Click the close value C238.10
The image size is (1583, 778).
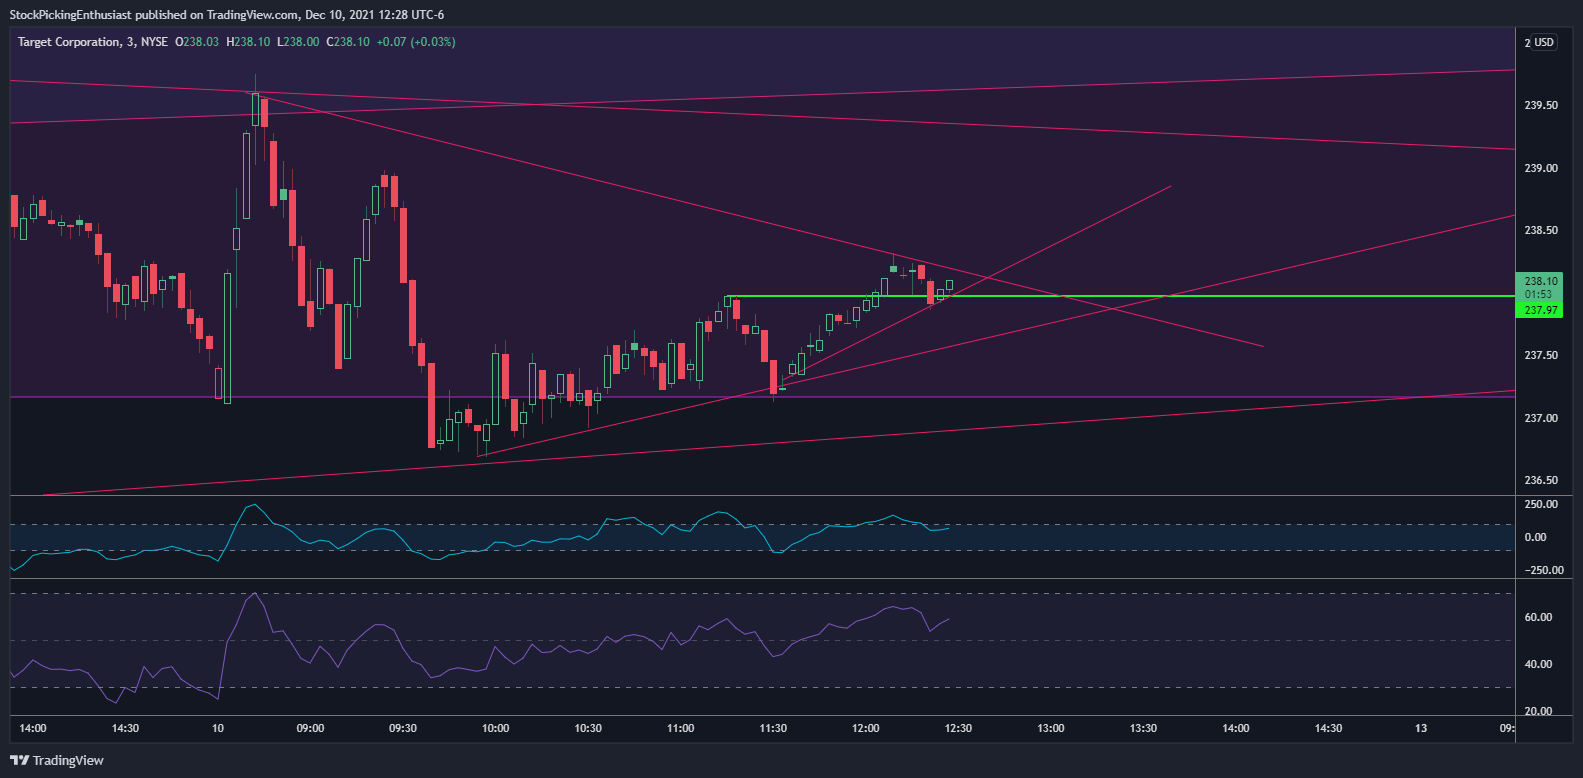348,42
